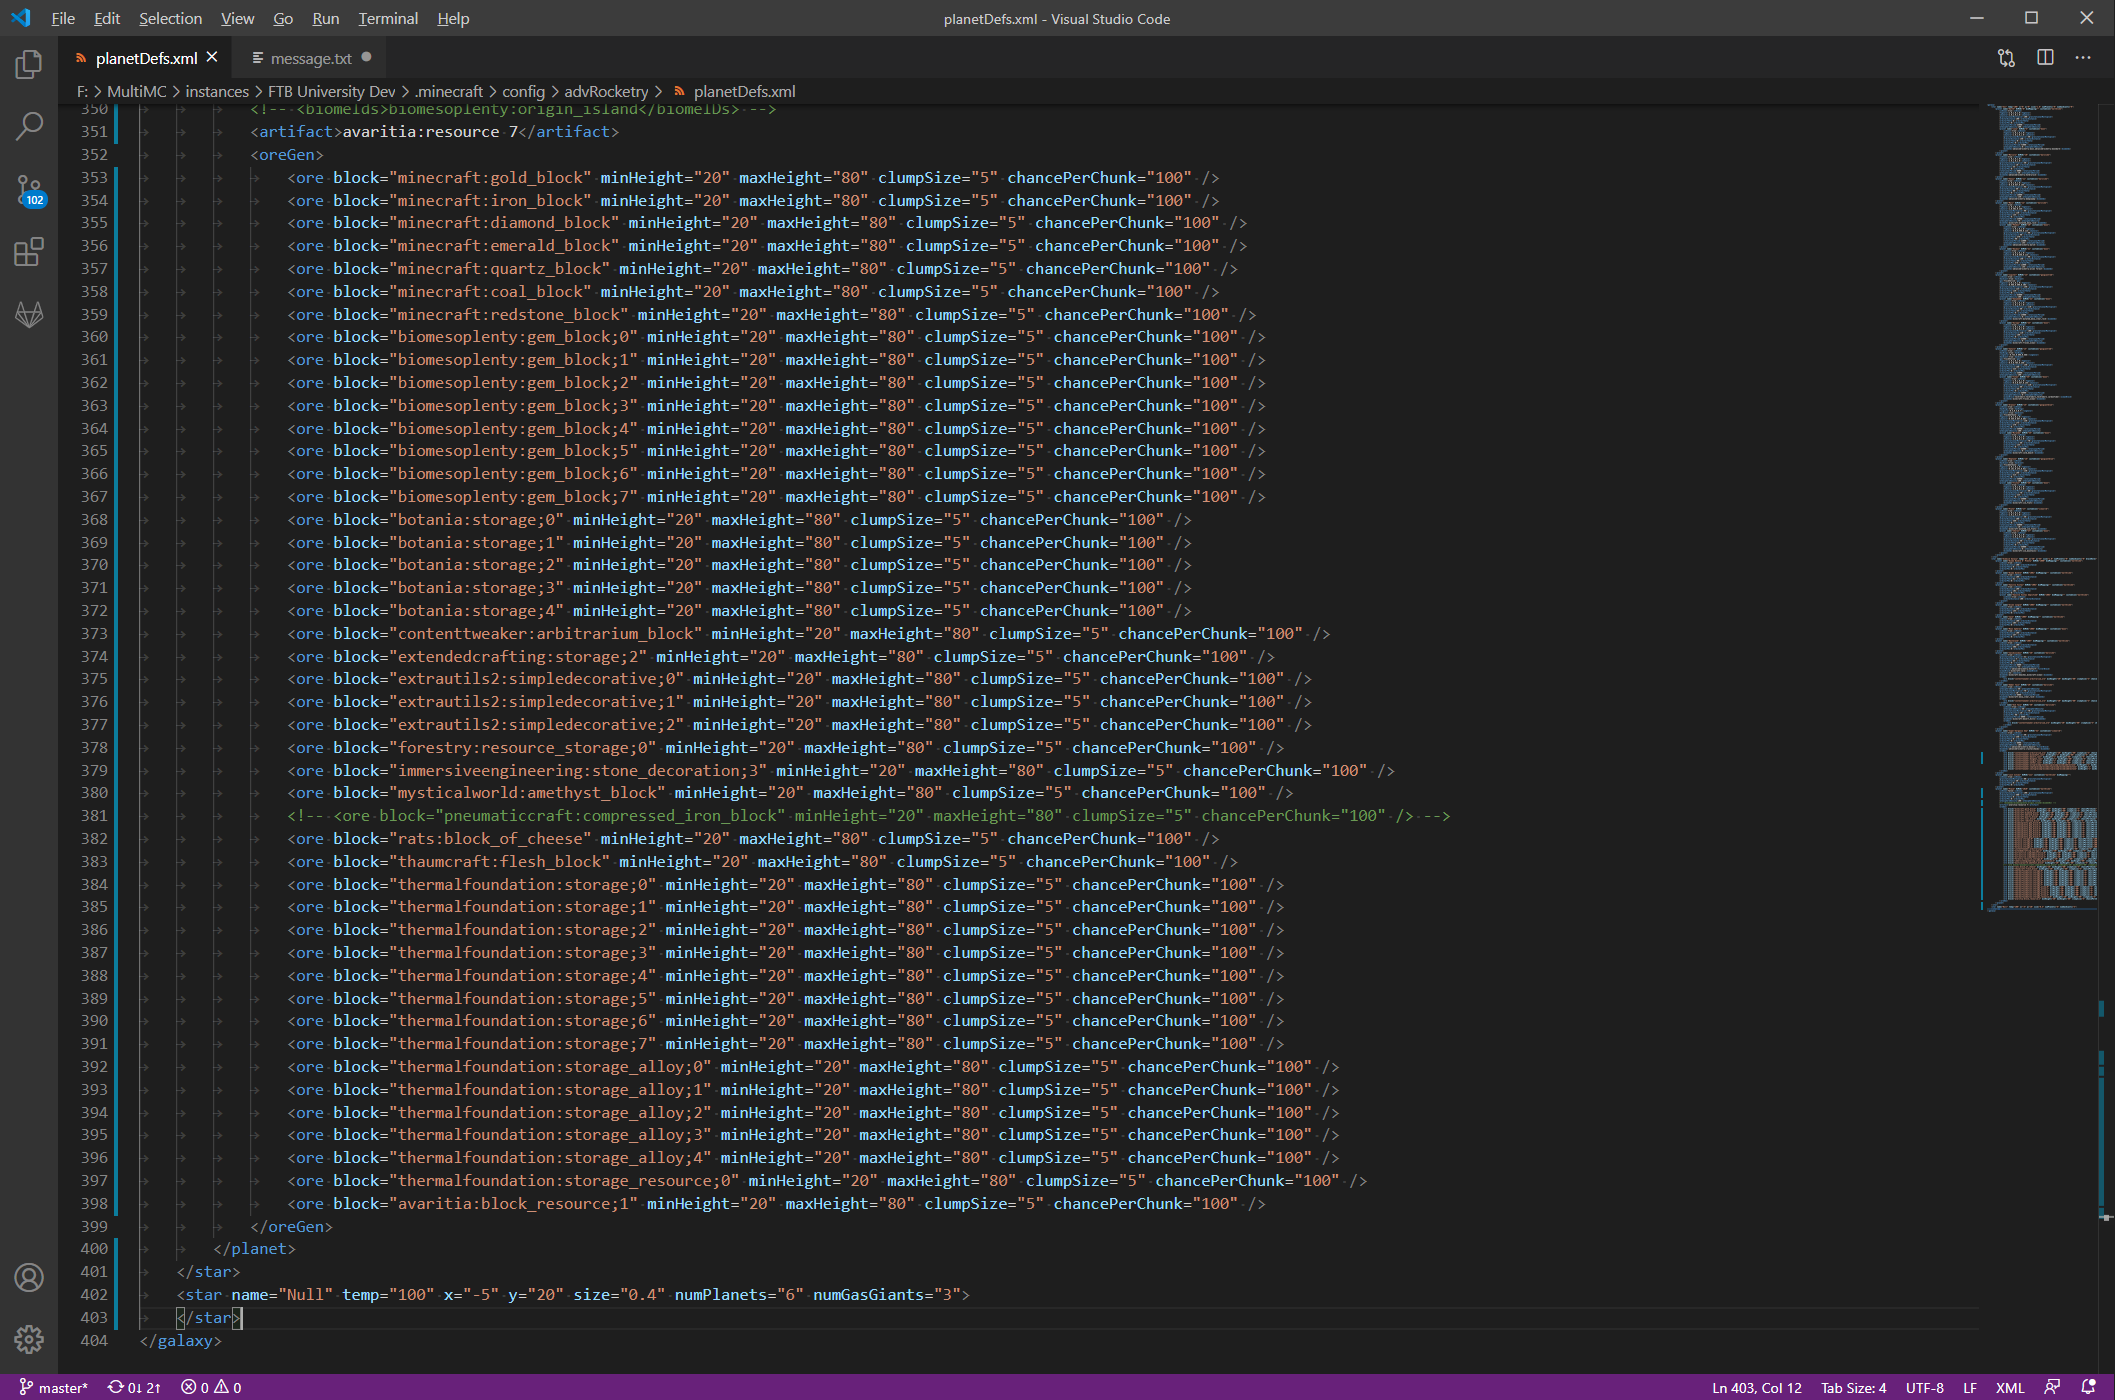Click the errors and warnings counter
This screenshot has height=1400, width=2115.
pyautogui.click(x=211, y=1387)
